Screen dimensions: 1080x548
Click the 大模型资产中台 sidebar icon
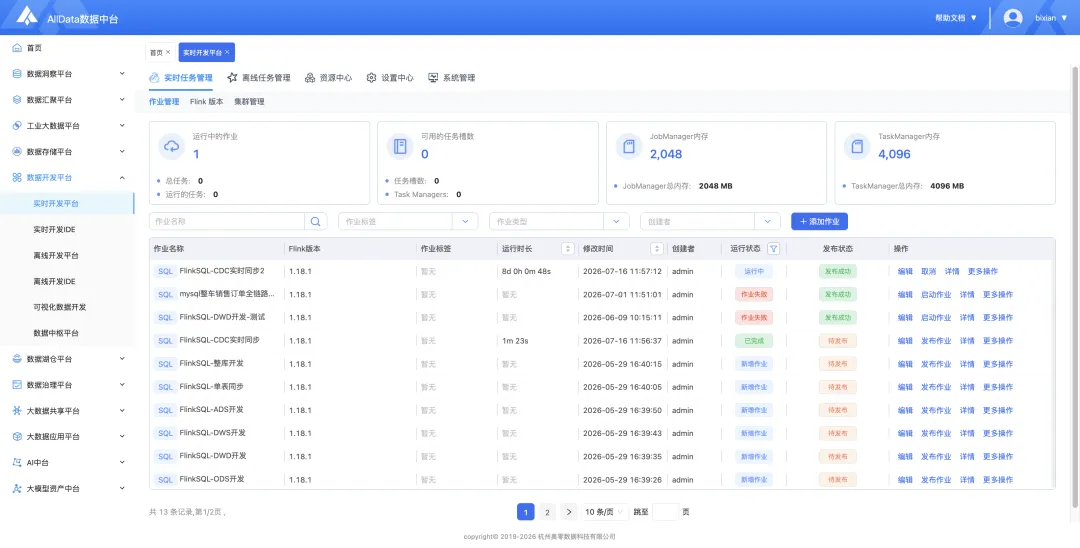[17, 488]
